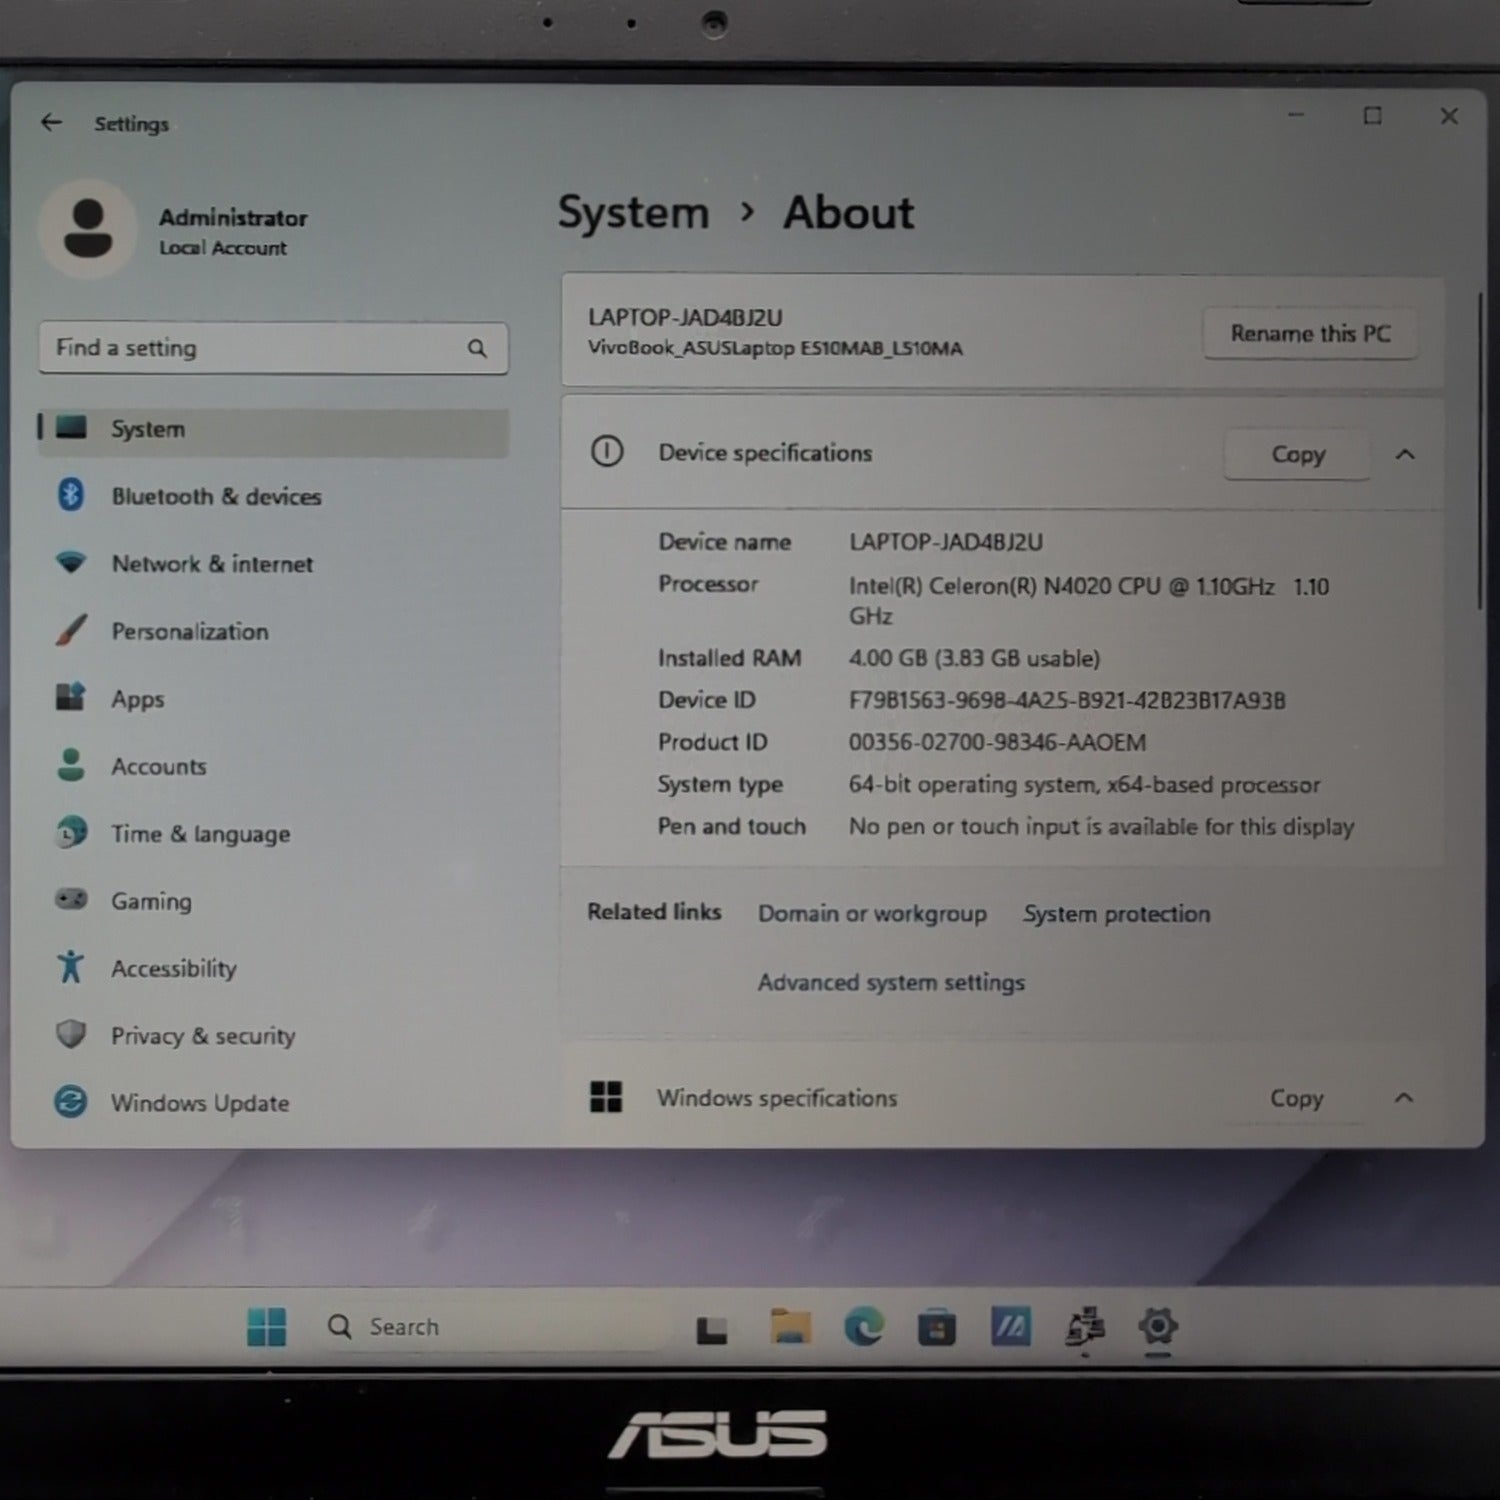Click the Apps icon in sidebar

point(71,697)
